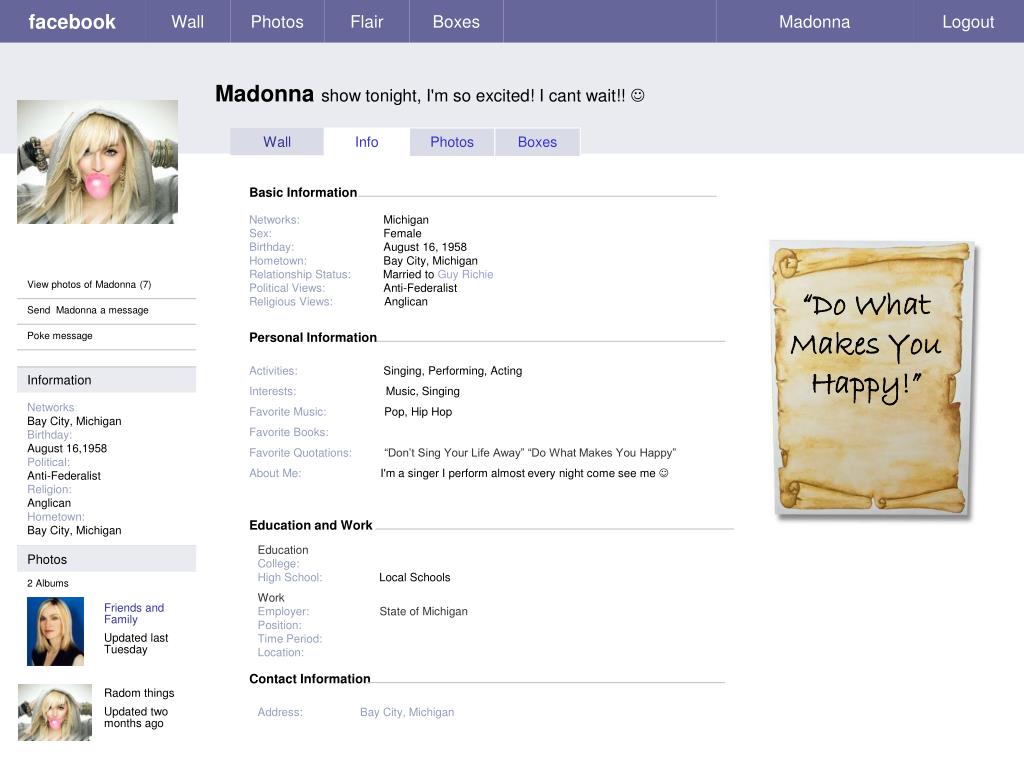Log out using the Logout link
The width and height of the screenshot is (1024, 768).
(x=968, y=22)
